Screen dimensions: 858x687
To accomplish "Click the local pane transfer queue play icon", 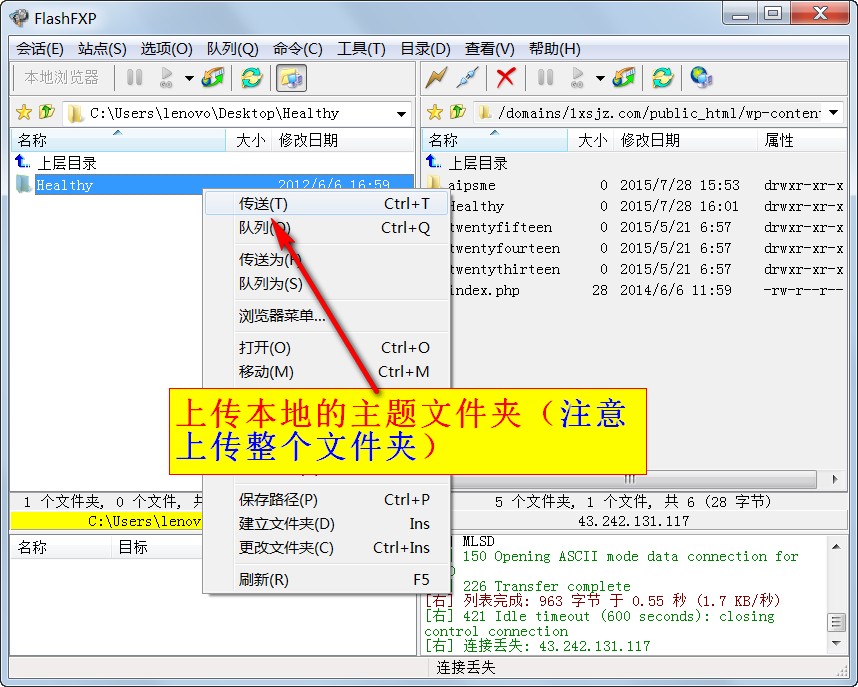I will [166, 78].
